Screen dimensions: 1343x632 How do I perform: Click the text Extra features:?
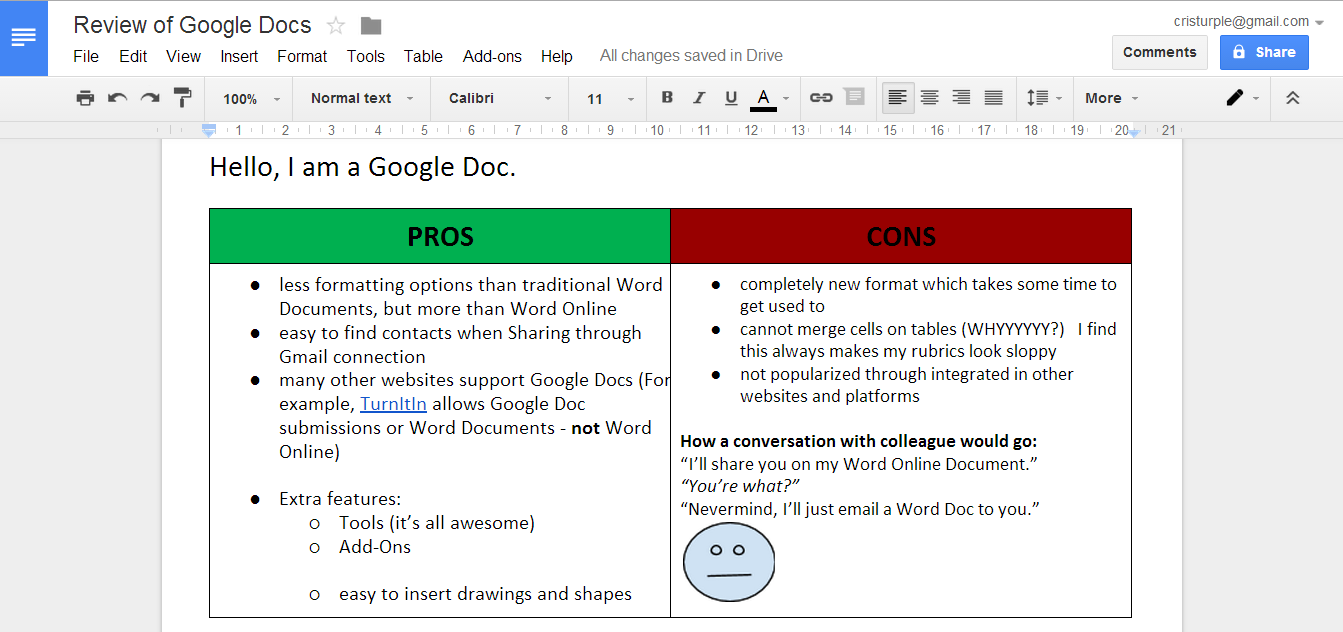pyautogui.click(x=340, y=499)
